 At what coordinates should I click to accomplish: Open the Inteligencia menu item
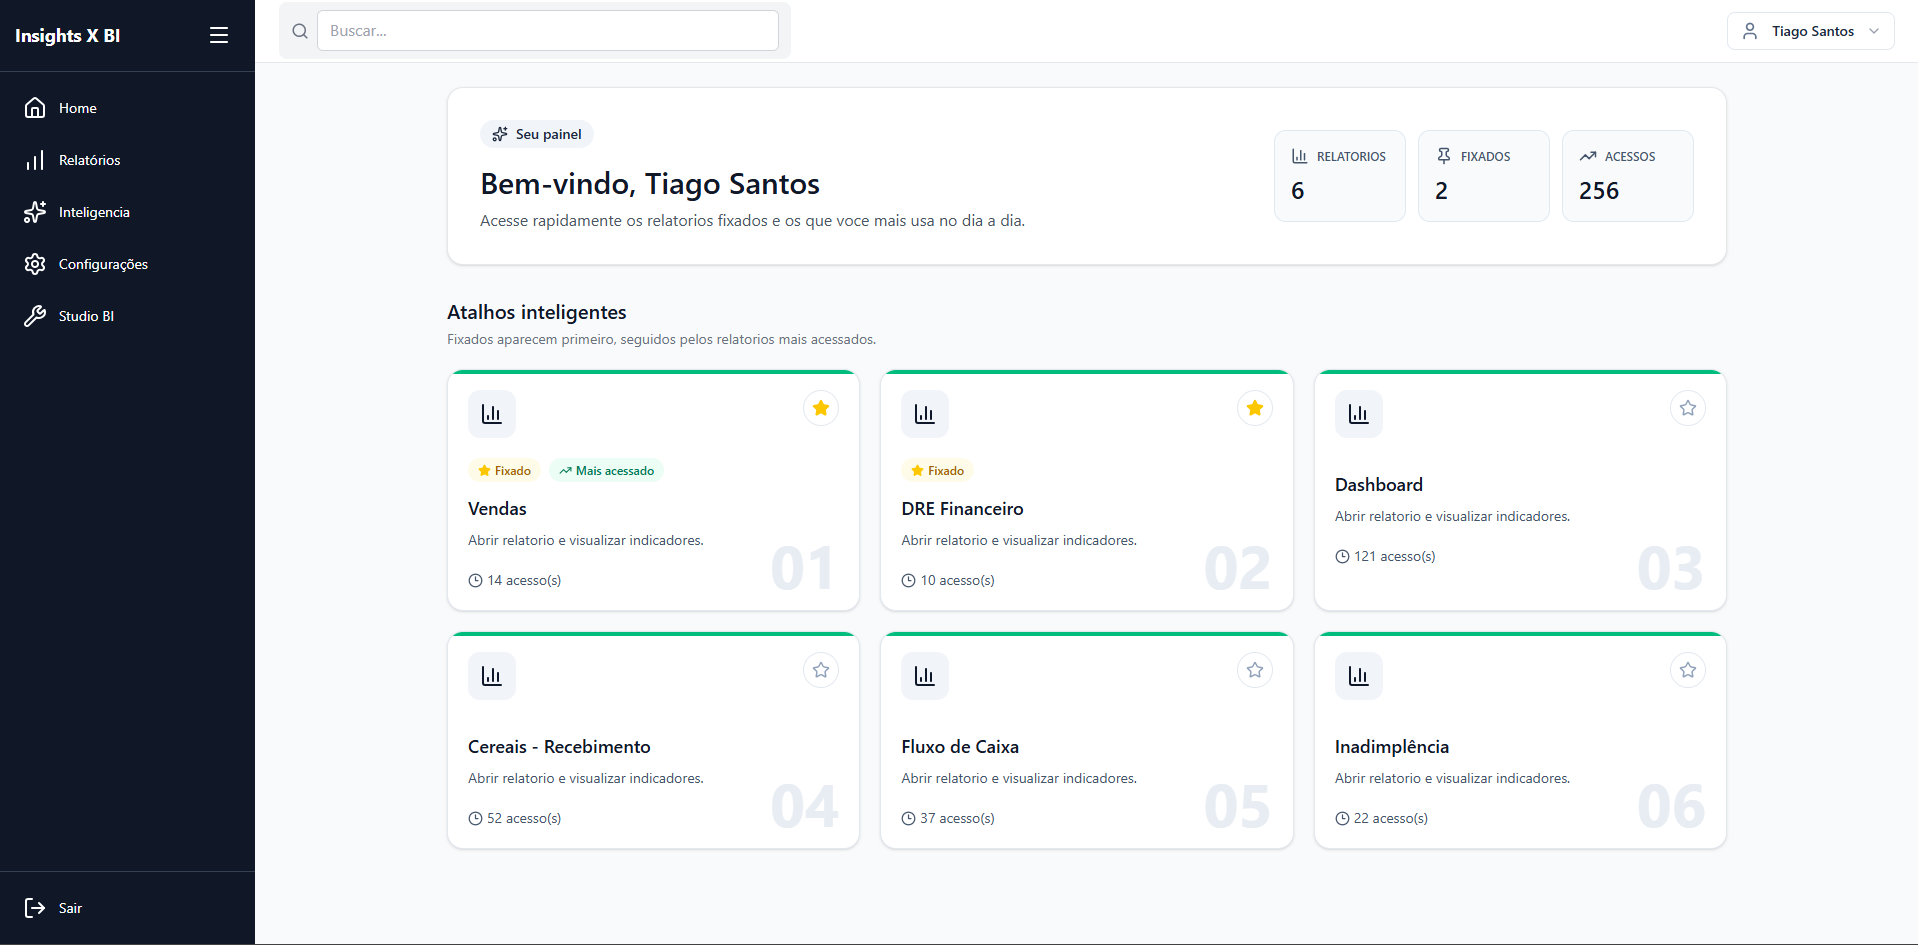(127, 212)
